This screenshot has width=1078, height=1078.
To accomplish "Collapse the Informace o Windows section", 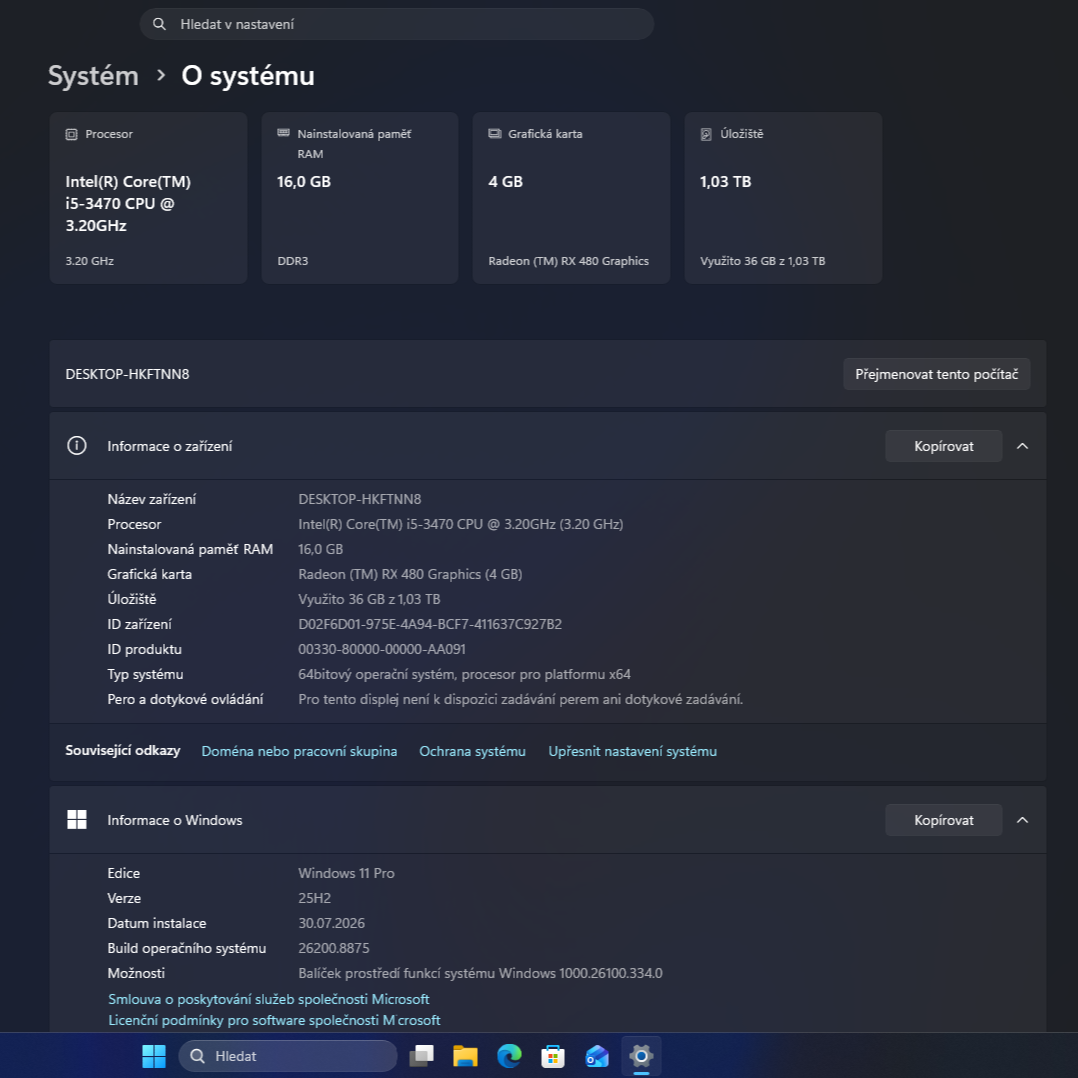I will point(1022,820).
